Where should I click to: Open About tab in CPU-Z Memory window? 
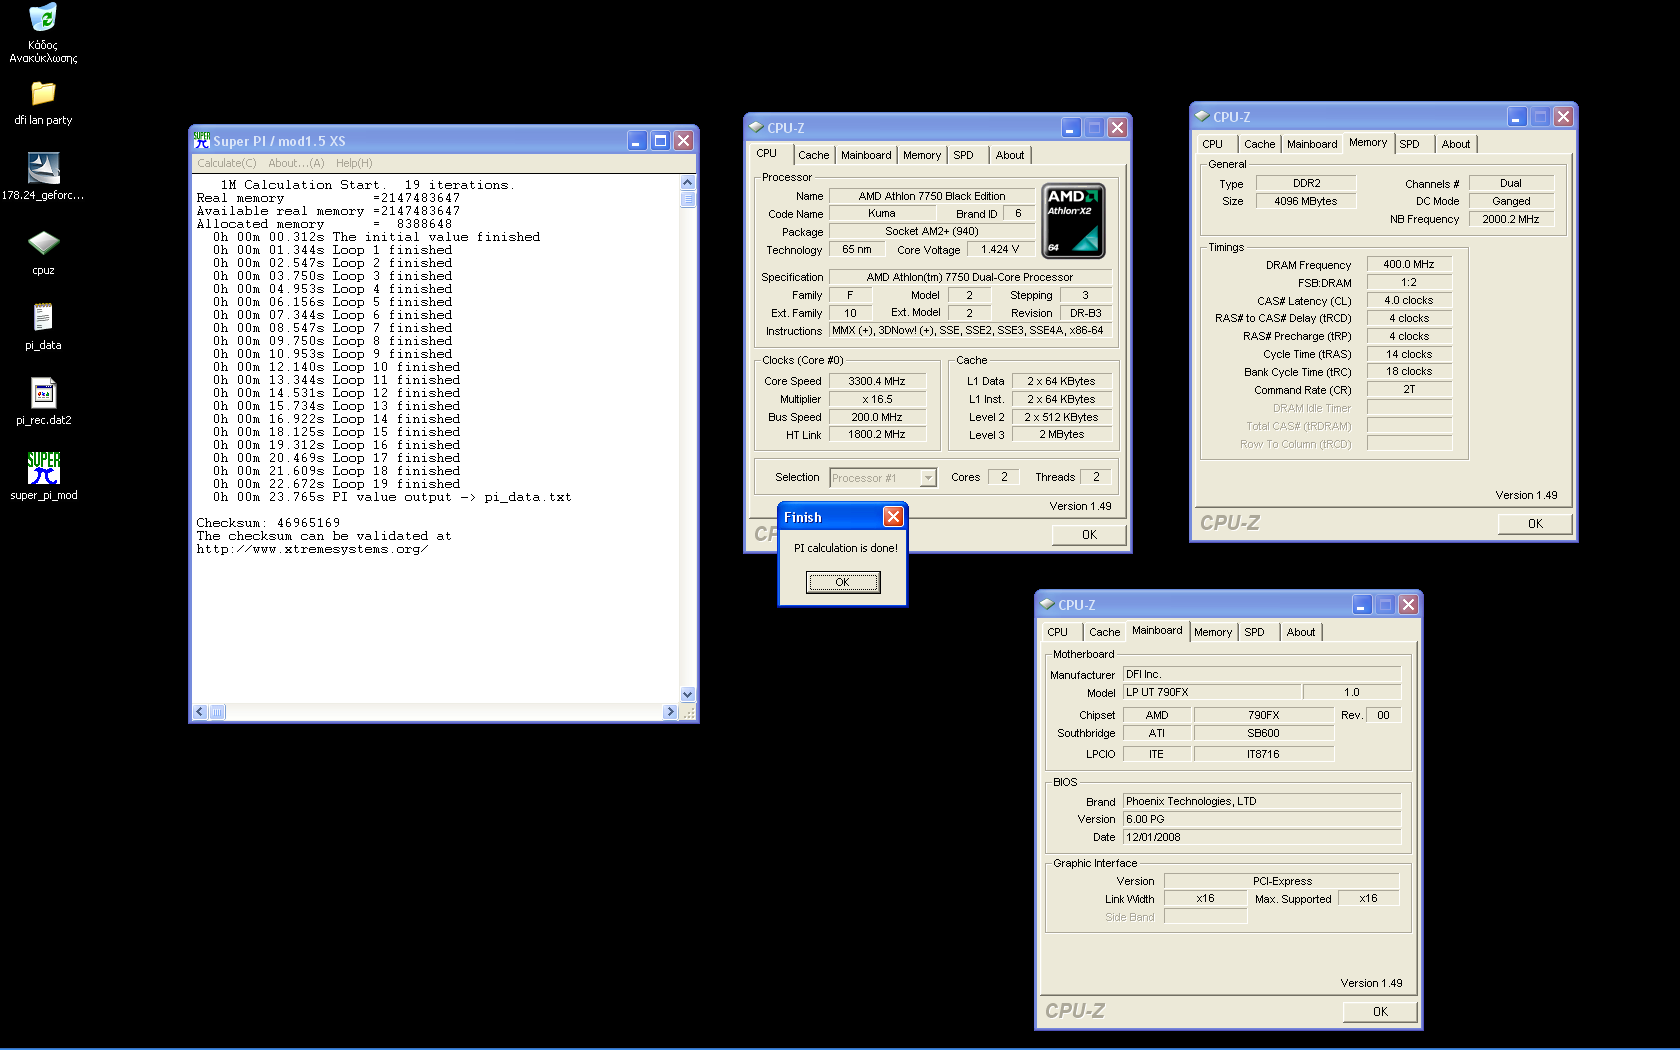1456,144
